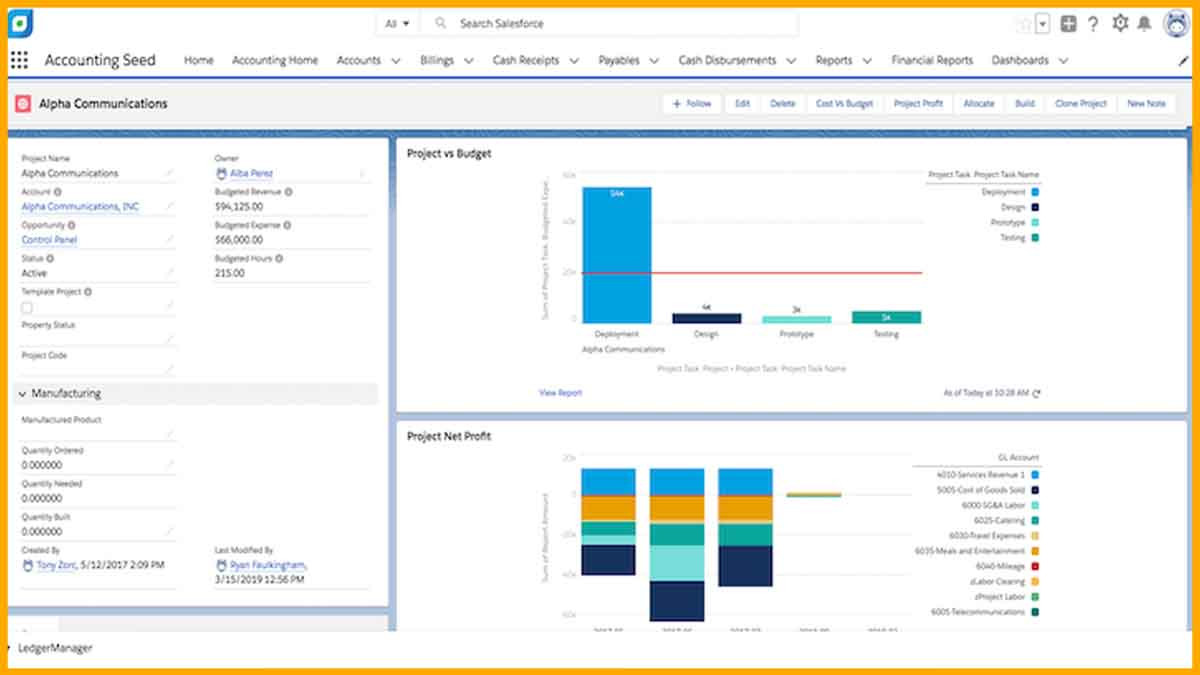Viewport: 1200px width, 675px height.
Task: Expand the Payables tab dropdown arrow
Action: [x=653, y=61]
